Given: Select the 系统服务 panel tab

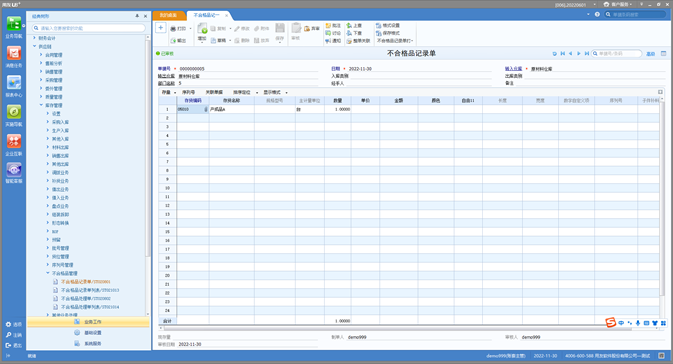Looking at the screenshot, I should tap(88, 343).
